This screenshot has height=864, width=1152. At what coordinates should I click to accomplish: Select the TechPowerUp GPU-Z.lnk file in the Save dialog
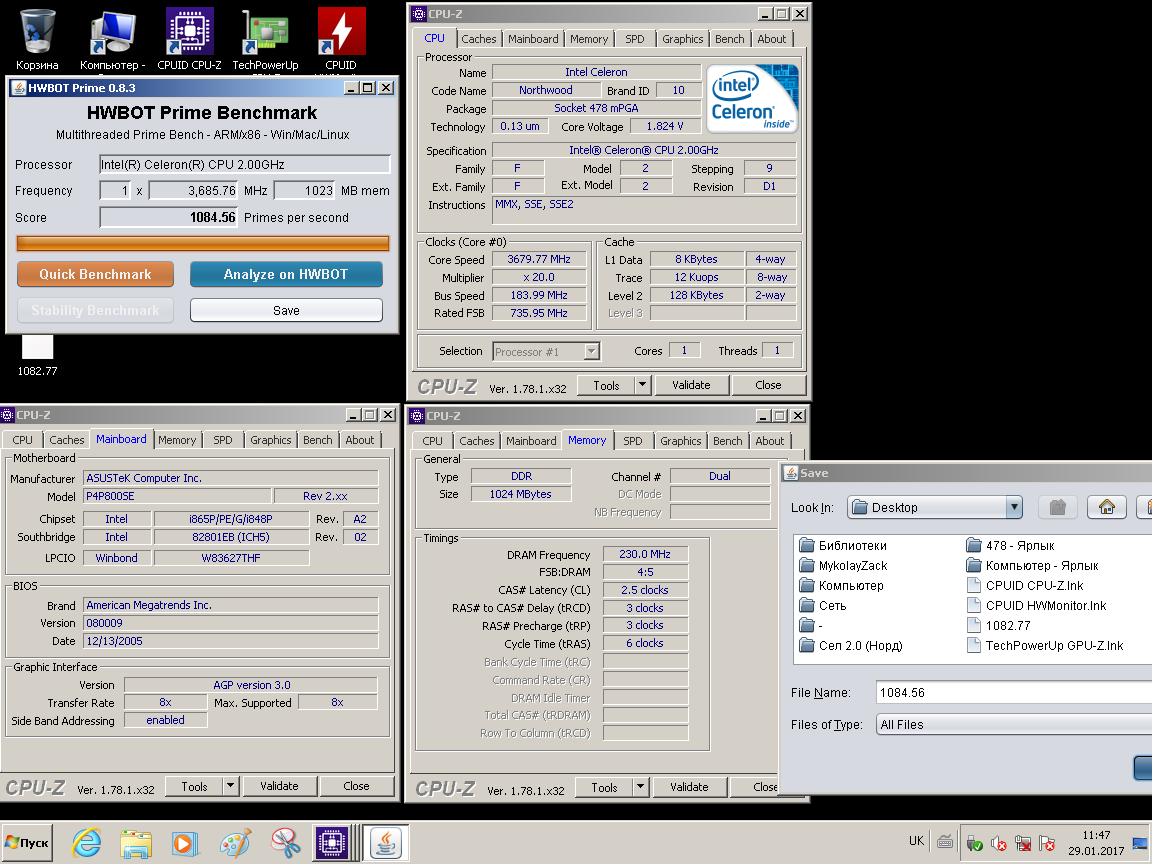(1045, 645)
